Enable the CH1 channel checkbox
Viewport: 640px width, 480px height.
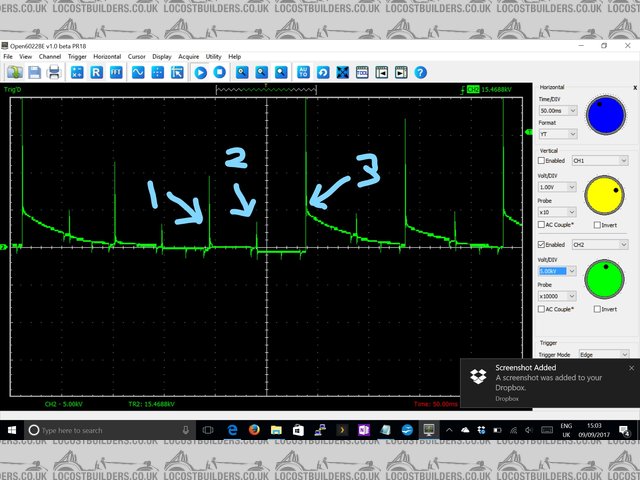pyautogui.click(x=543, y=160)
